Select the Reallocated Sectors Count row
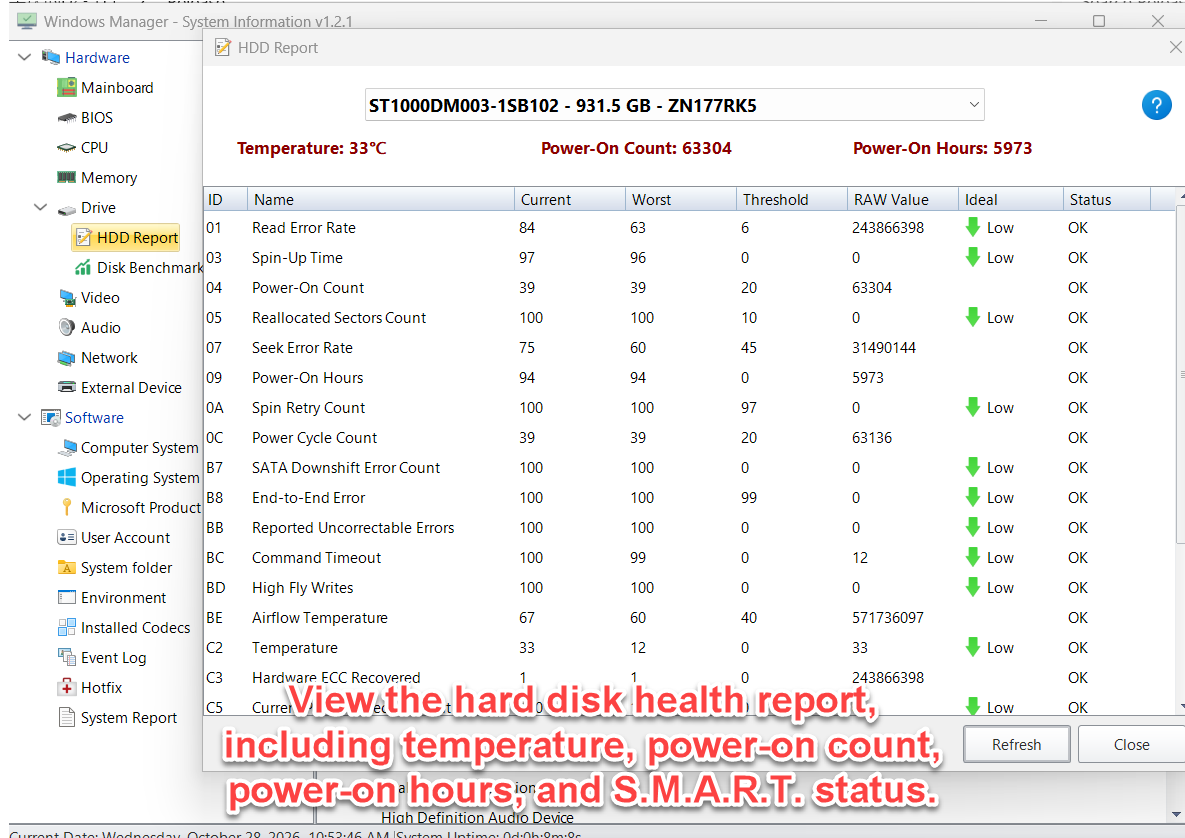This screenshot has height=838, width=1185. click(688, 317)
